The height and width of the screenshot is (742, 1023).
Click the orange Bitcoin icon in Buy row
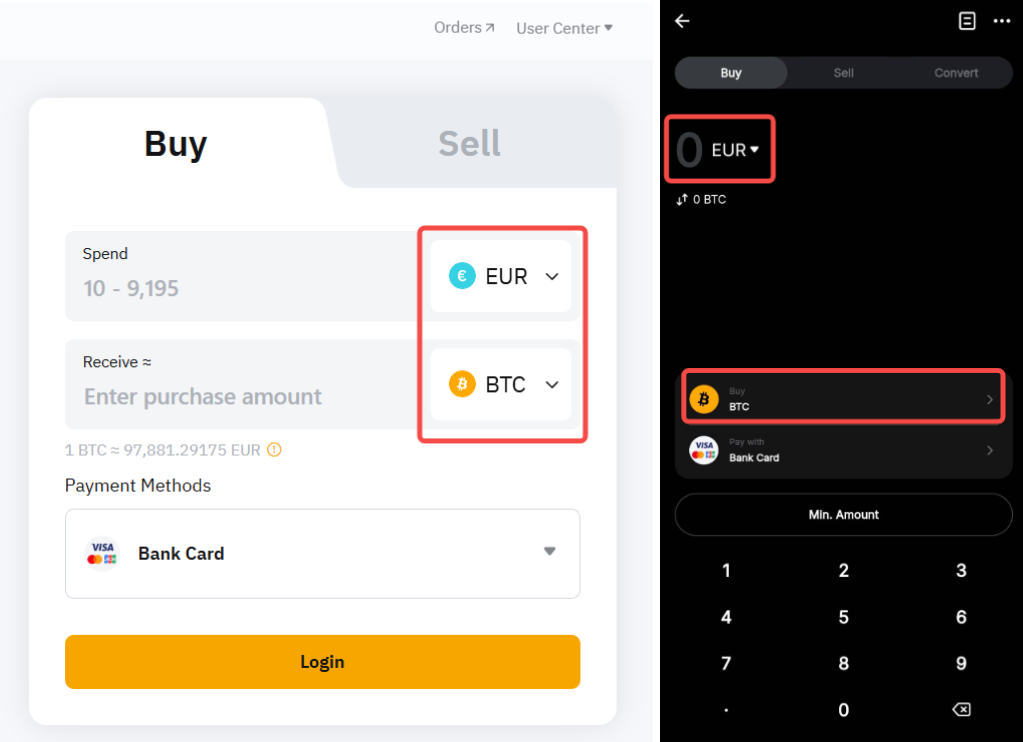[704, 400]
